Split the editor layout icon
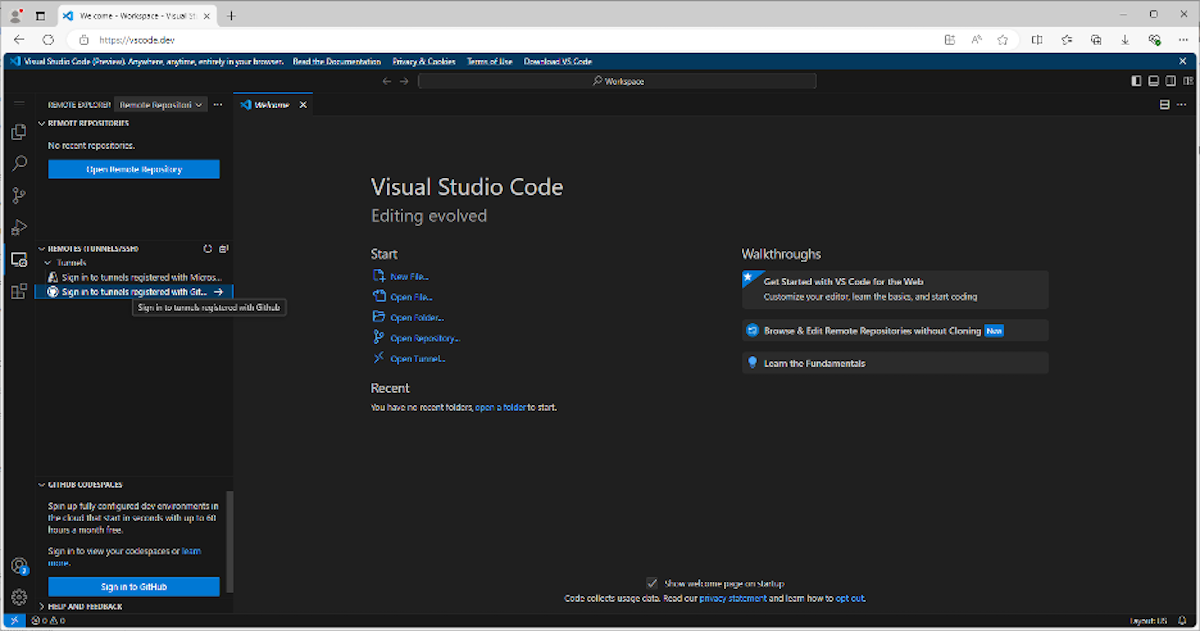The image size is (1200, 631). pyautogui.click(x=1164, y=104)
